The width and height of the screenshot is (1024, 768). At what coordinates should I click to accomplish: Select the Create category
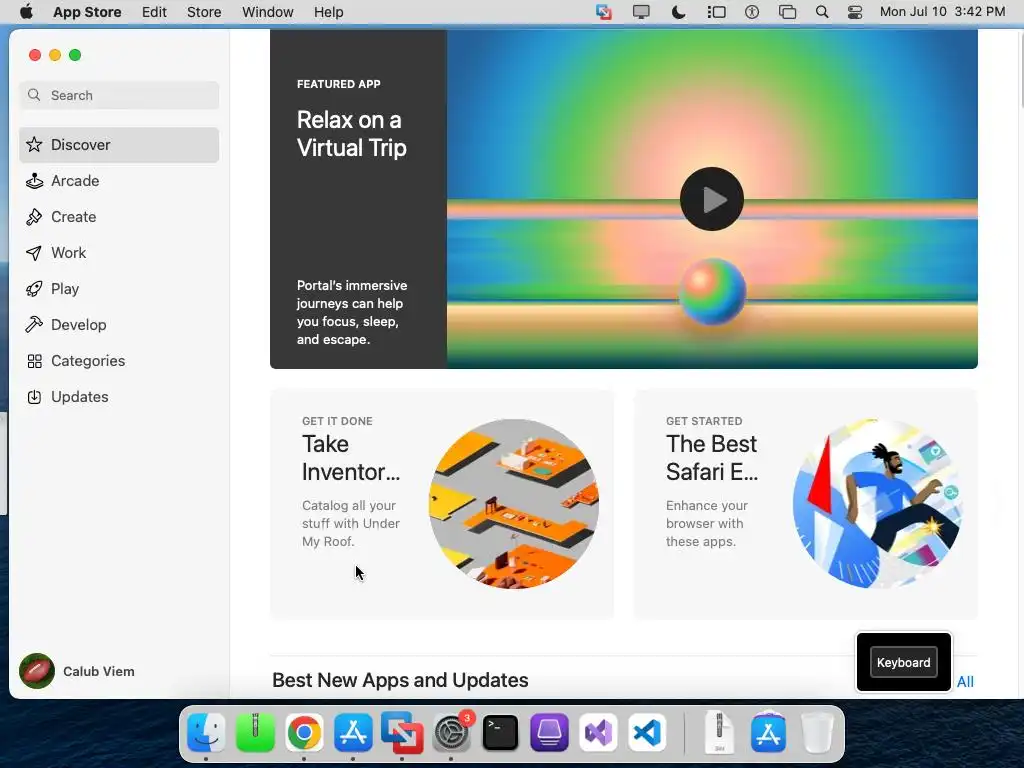[x=119, y=217]
